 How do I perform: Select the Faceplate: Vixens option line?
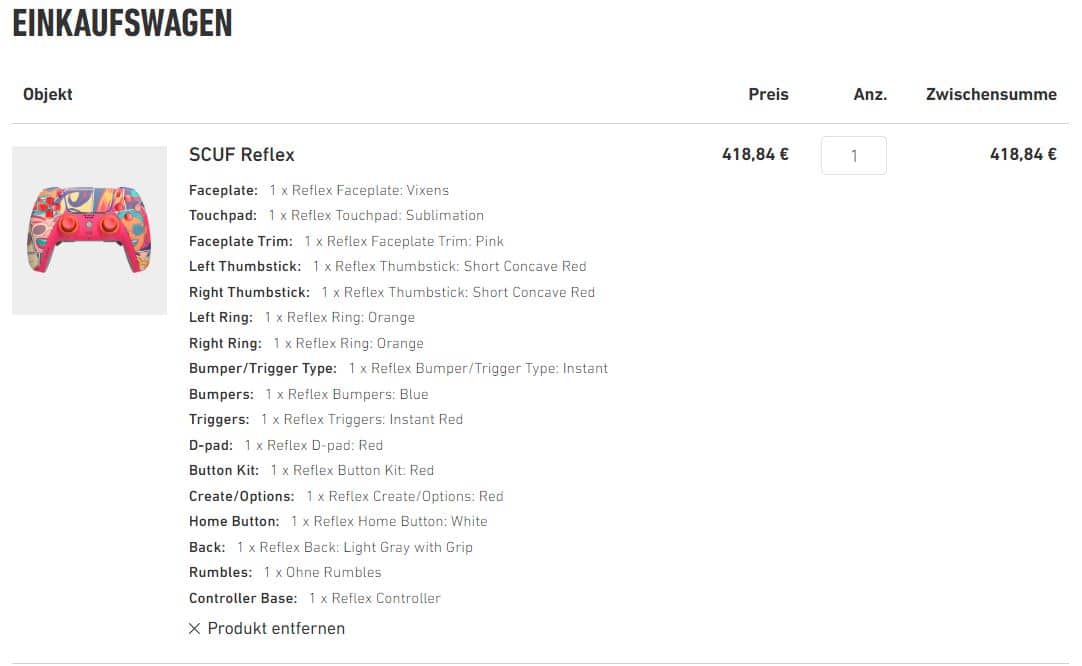(319, 190)
